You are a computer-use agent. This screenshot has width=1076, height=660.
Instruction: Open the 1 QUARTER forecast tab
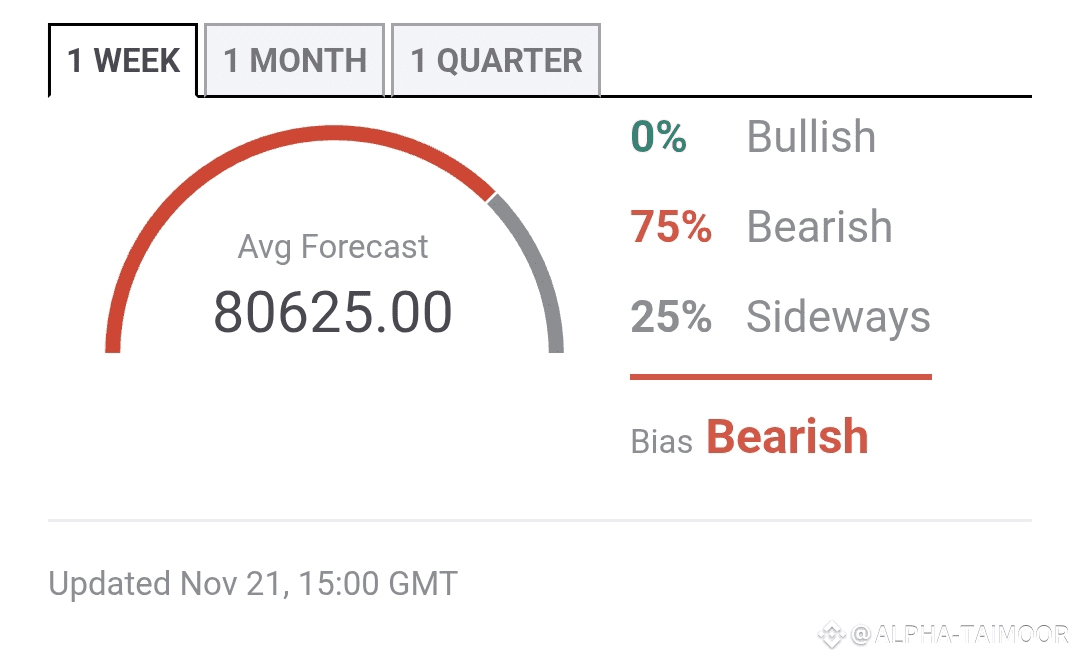click(x=496, y=60)
